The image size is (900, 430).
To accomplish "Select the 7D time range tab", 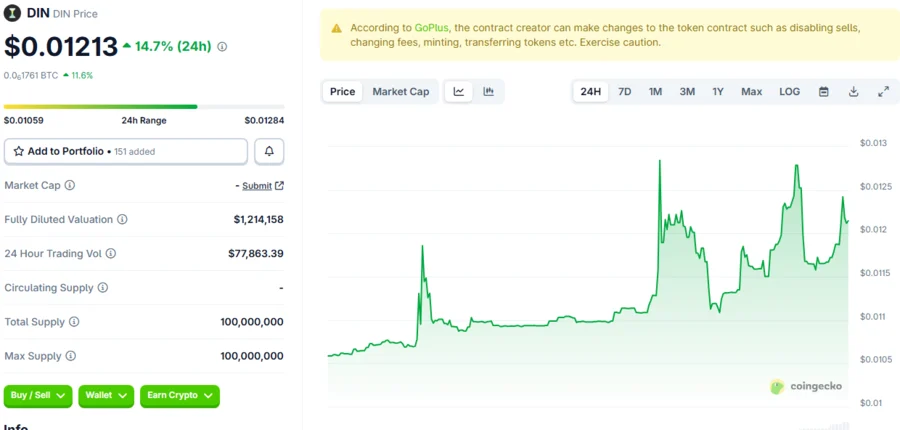I will pos(624,92).
